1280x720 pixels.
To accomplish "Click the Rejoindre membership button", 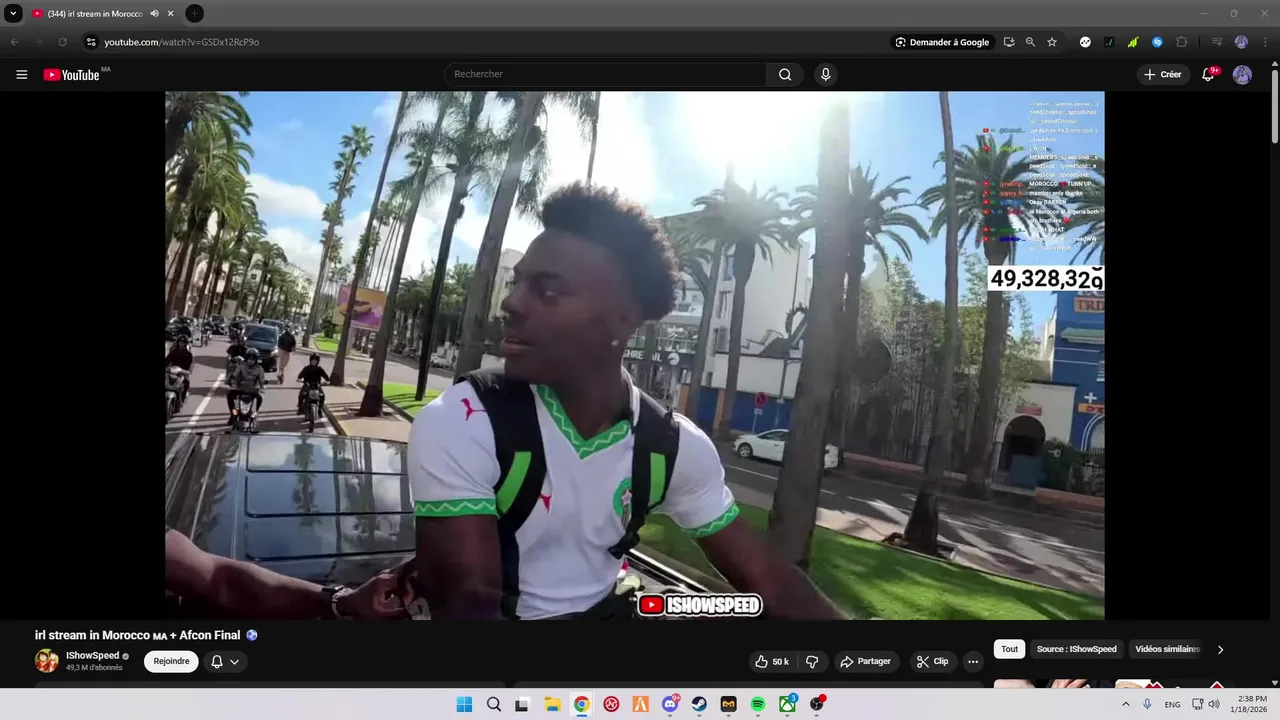I will (x=171, y=661).
